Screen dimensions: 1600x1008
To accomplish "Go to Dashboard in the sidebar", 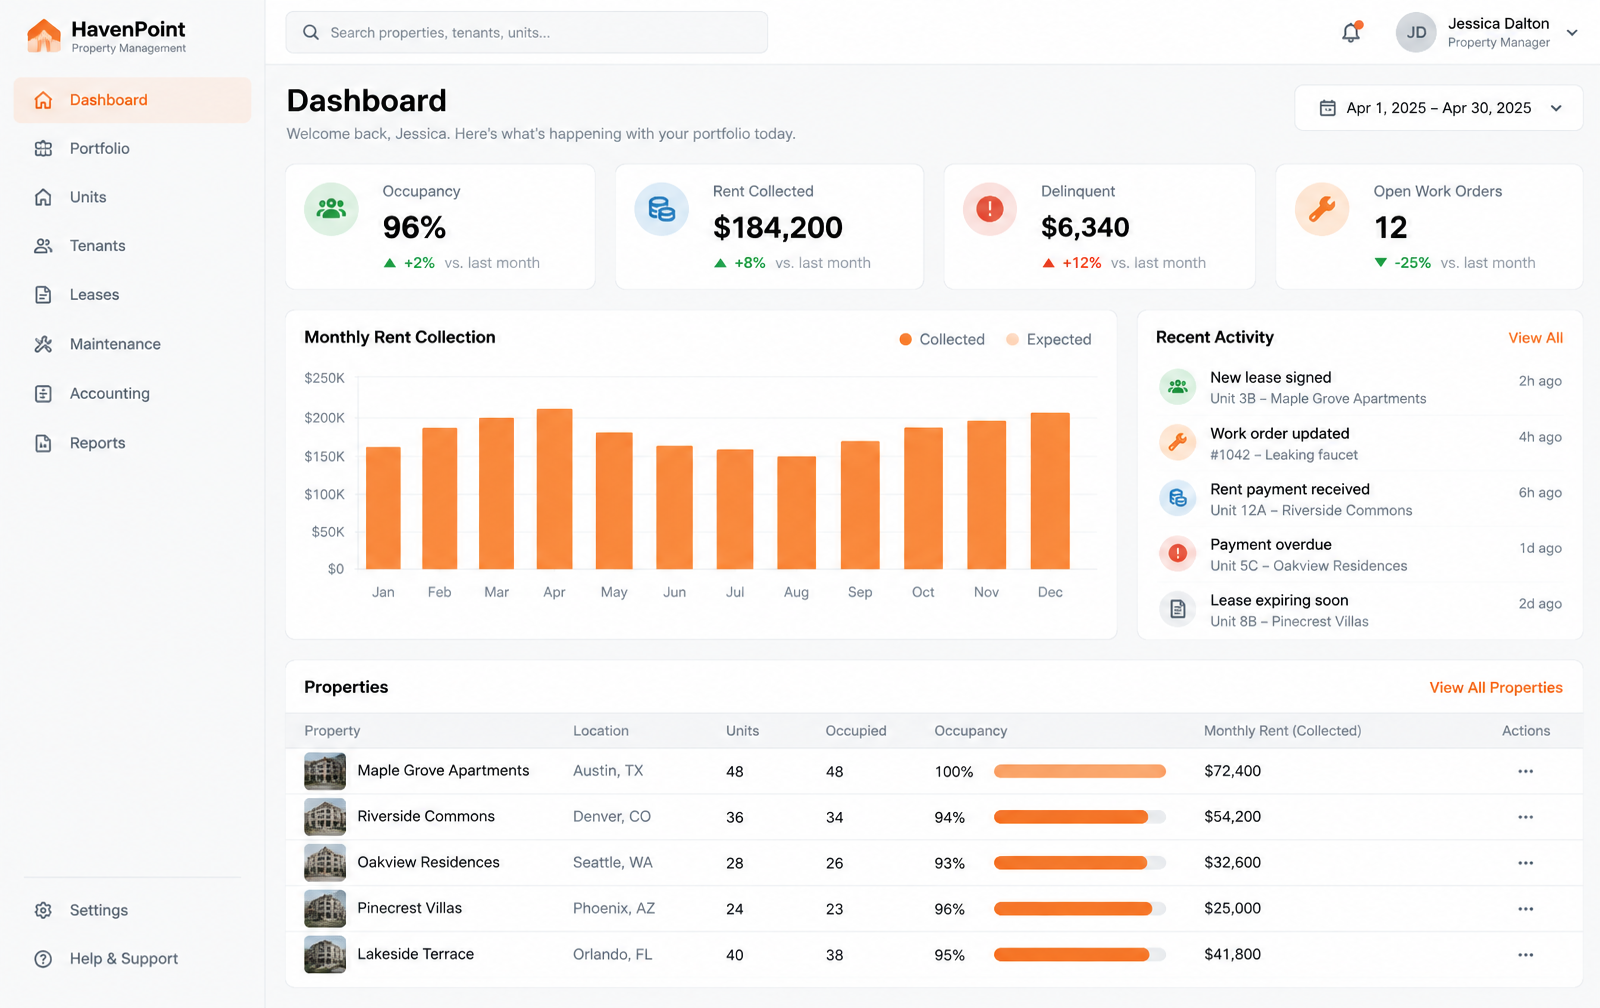I will (132, 100).
